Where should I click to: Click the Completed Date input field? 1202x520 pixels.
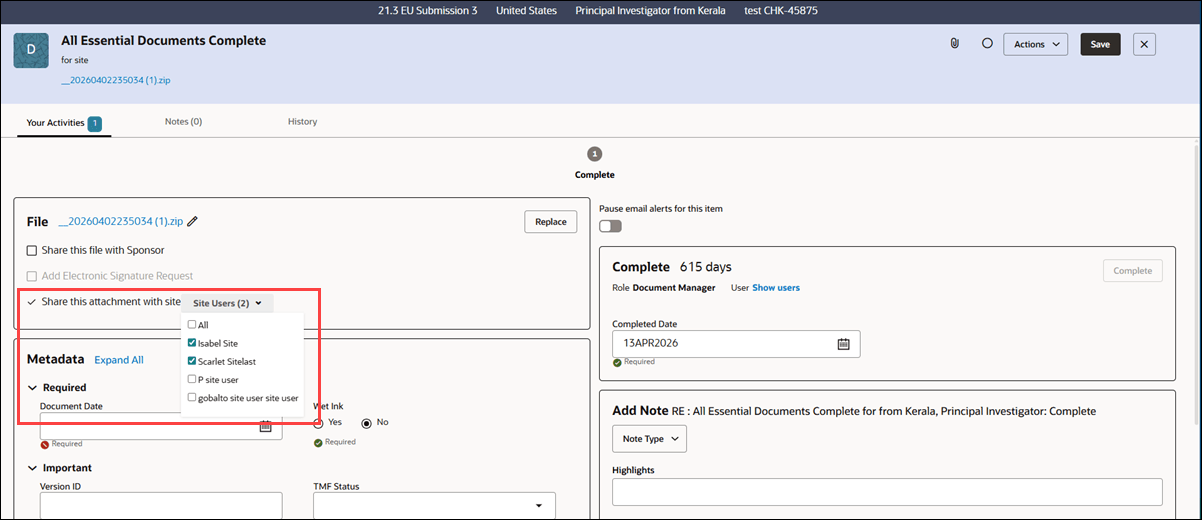[736, 343]
